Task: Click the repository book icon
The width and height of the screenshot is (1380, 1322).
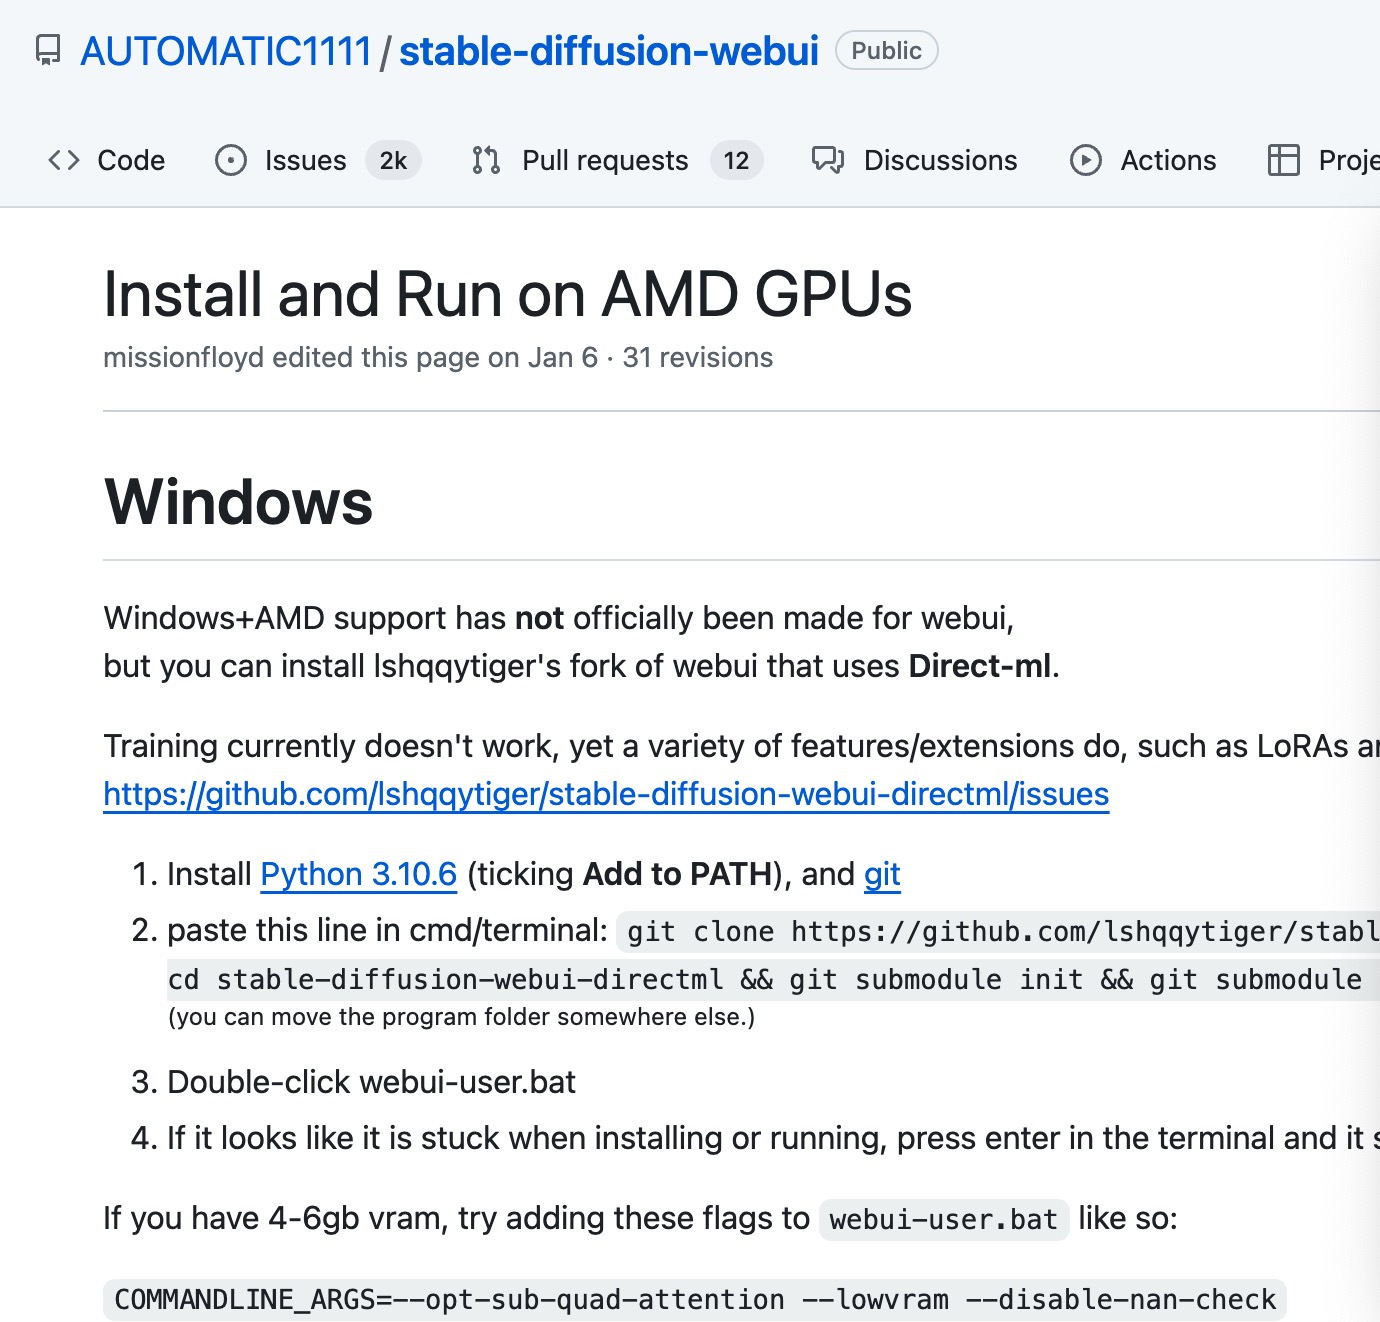Action: pos(47,50)
